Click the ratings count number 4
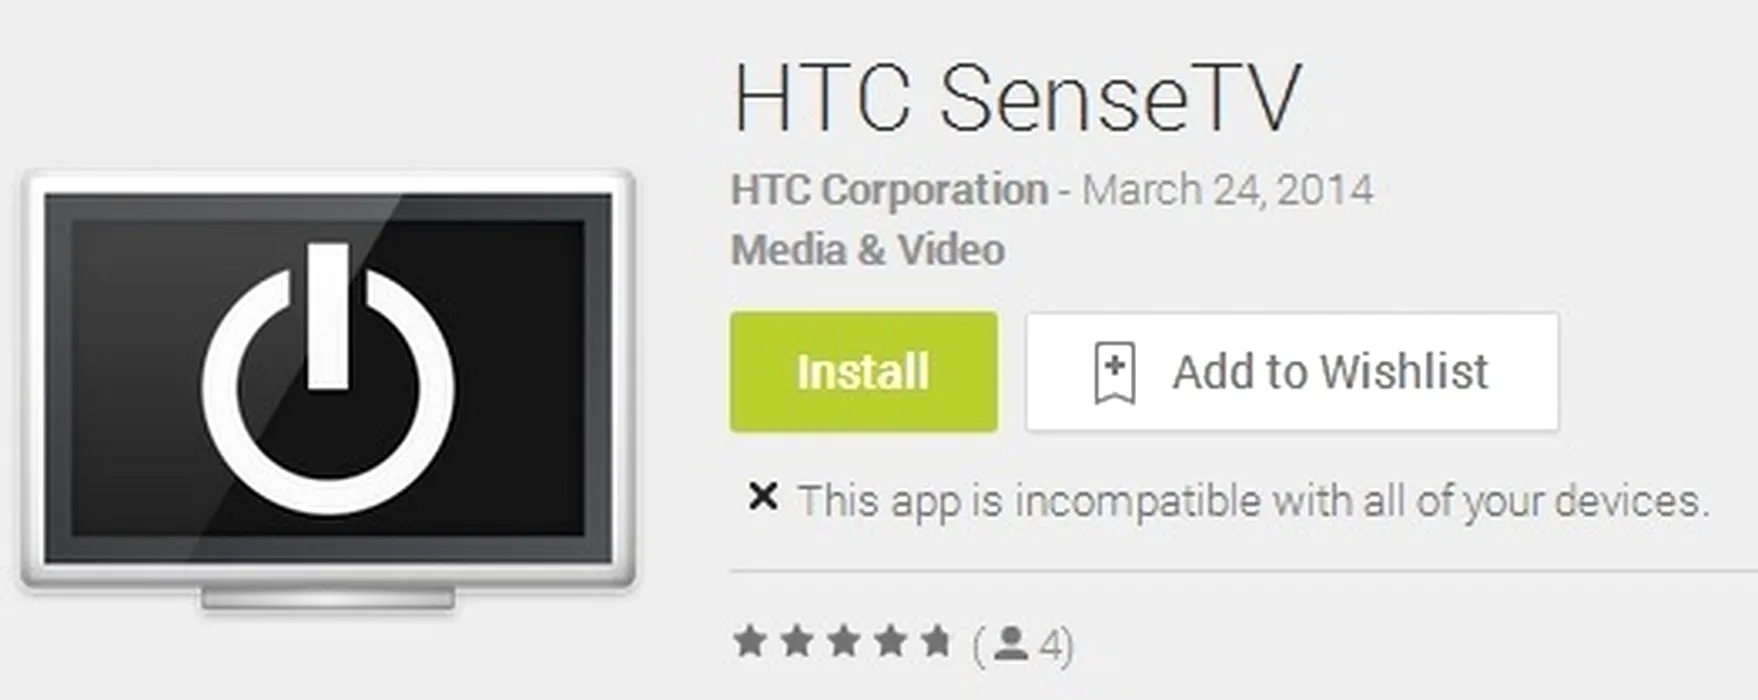Viewport: 1758px width, 700px height. pyautogui.click(x=1050, y=645)
